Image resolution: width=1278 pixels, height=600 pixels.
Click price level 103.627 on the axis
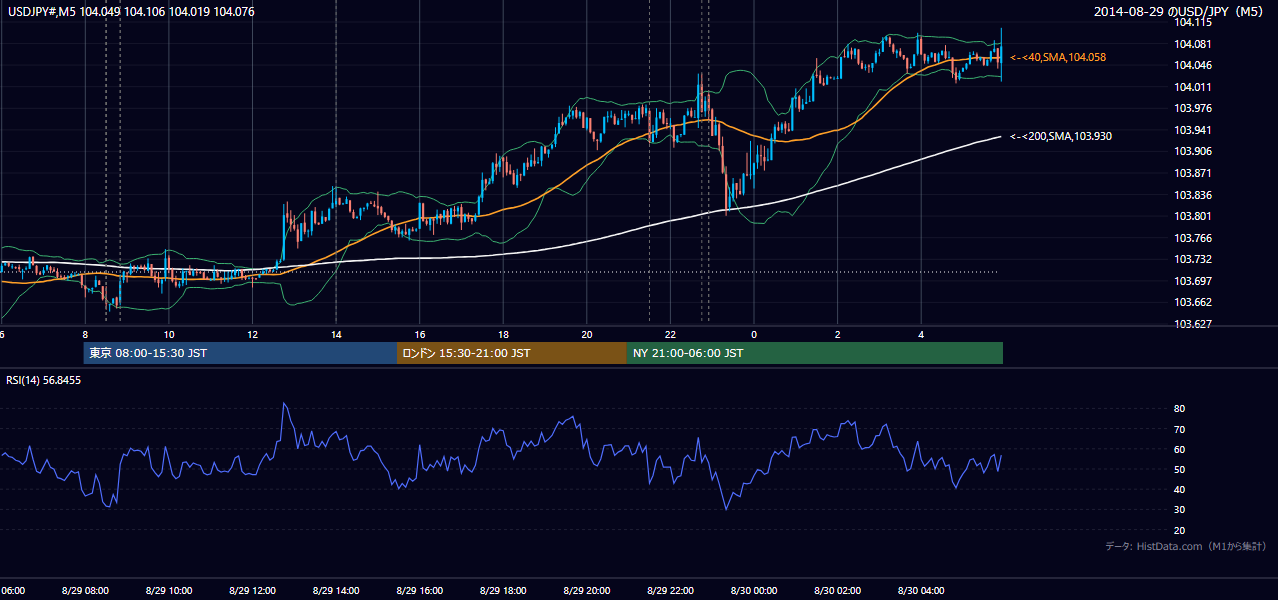1193,324
